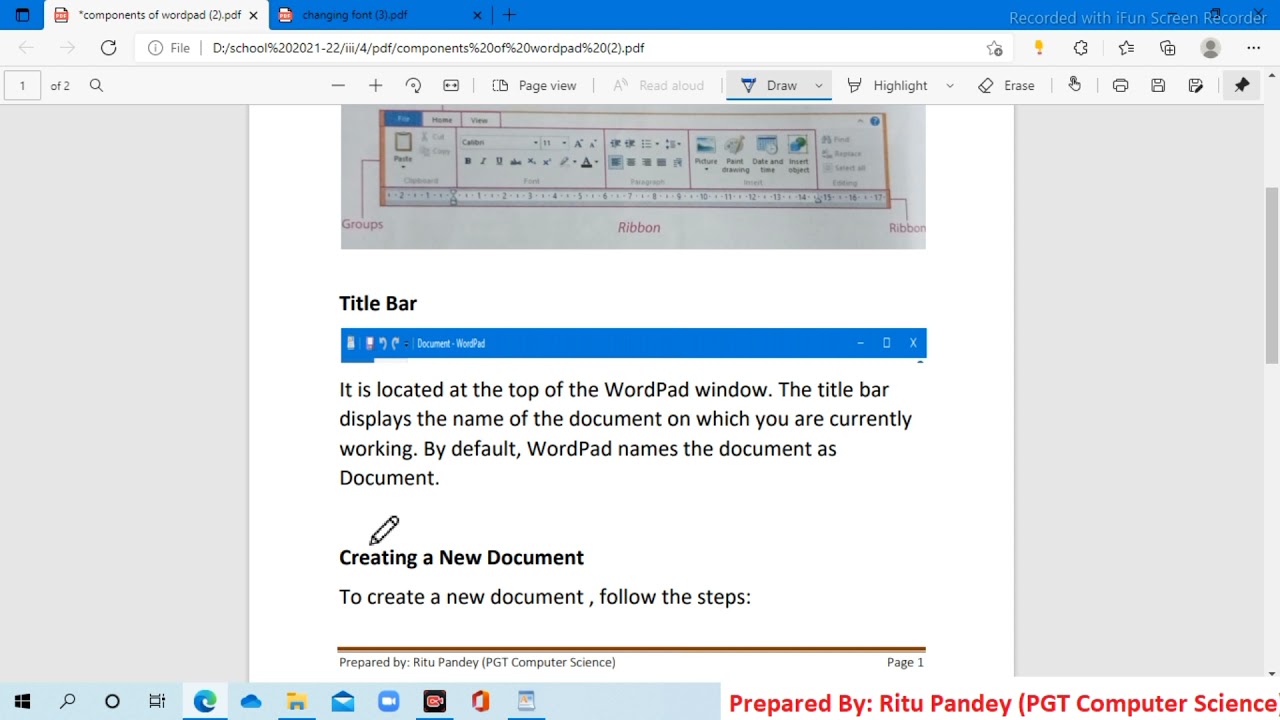Image resolution: width=1280 pixels, height=720 pixels.
Task: Unpin the PDF toolbar
Action: (1242, 85)
